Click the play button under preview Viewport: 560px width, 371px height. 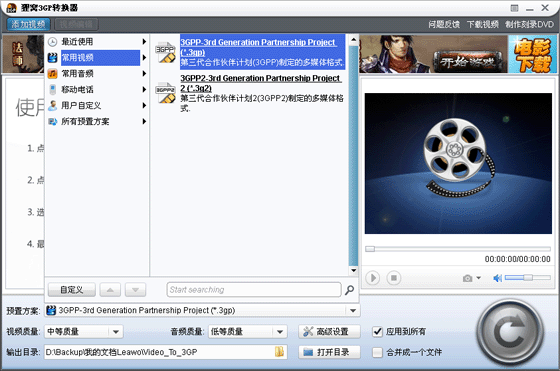pos(372,278)
